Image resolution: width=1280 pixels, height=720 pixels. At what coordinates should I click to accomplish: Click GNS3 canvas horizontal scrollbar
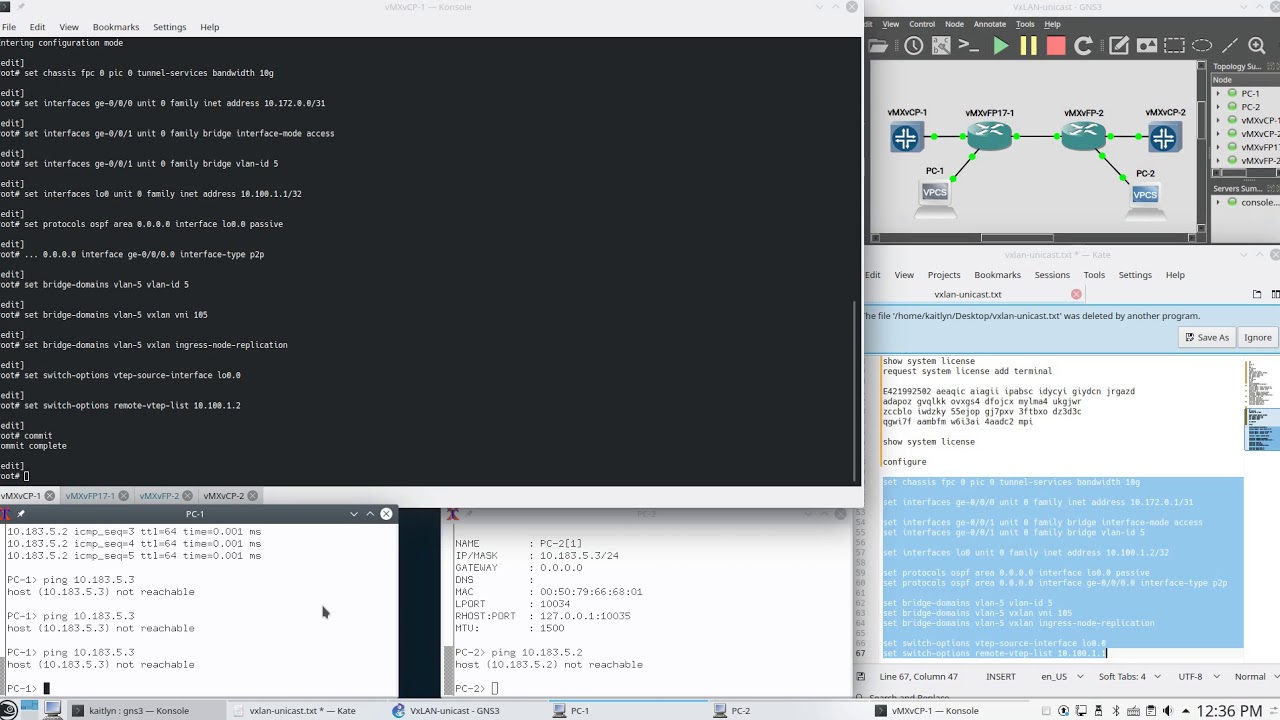pos(1017,238)
